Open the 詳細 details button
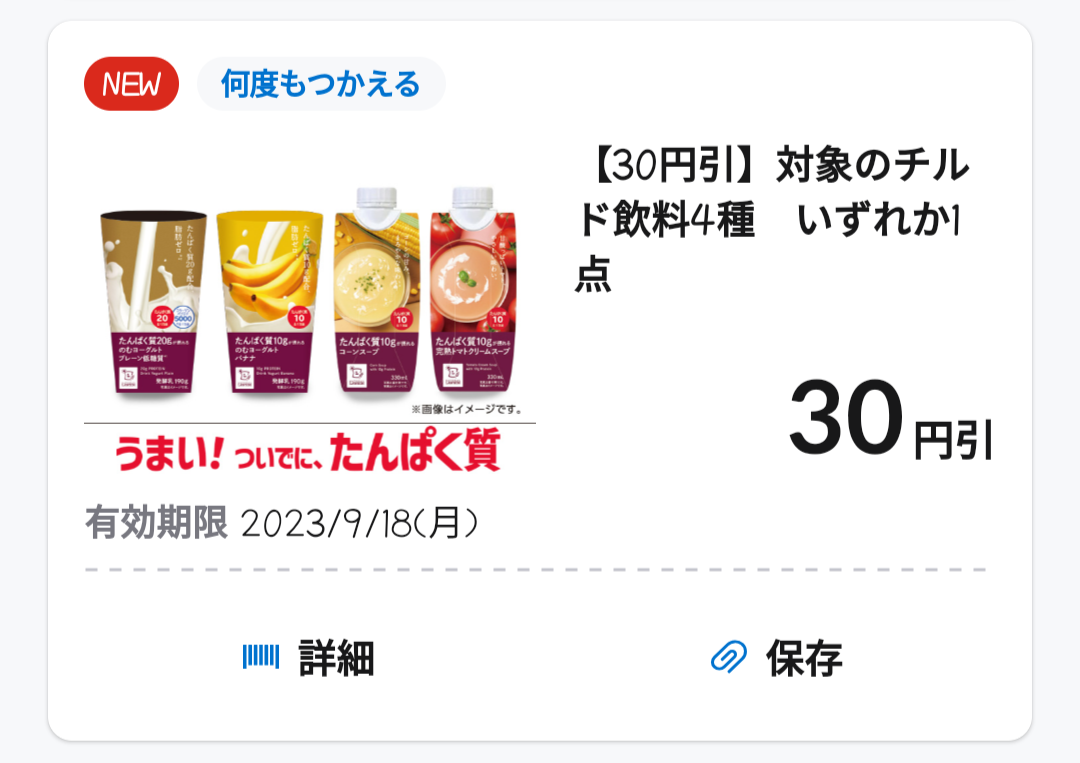Image resolution: width=1080 pixels, height=763 pixels. point(309,658)
